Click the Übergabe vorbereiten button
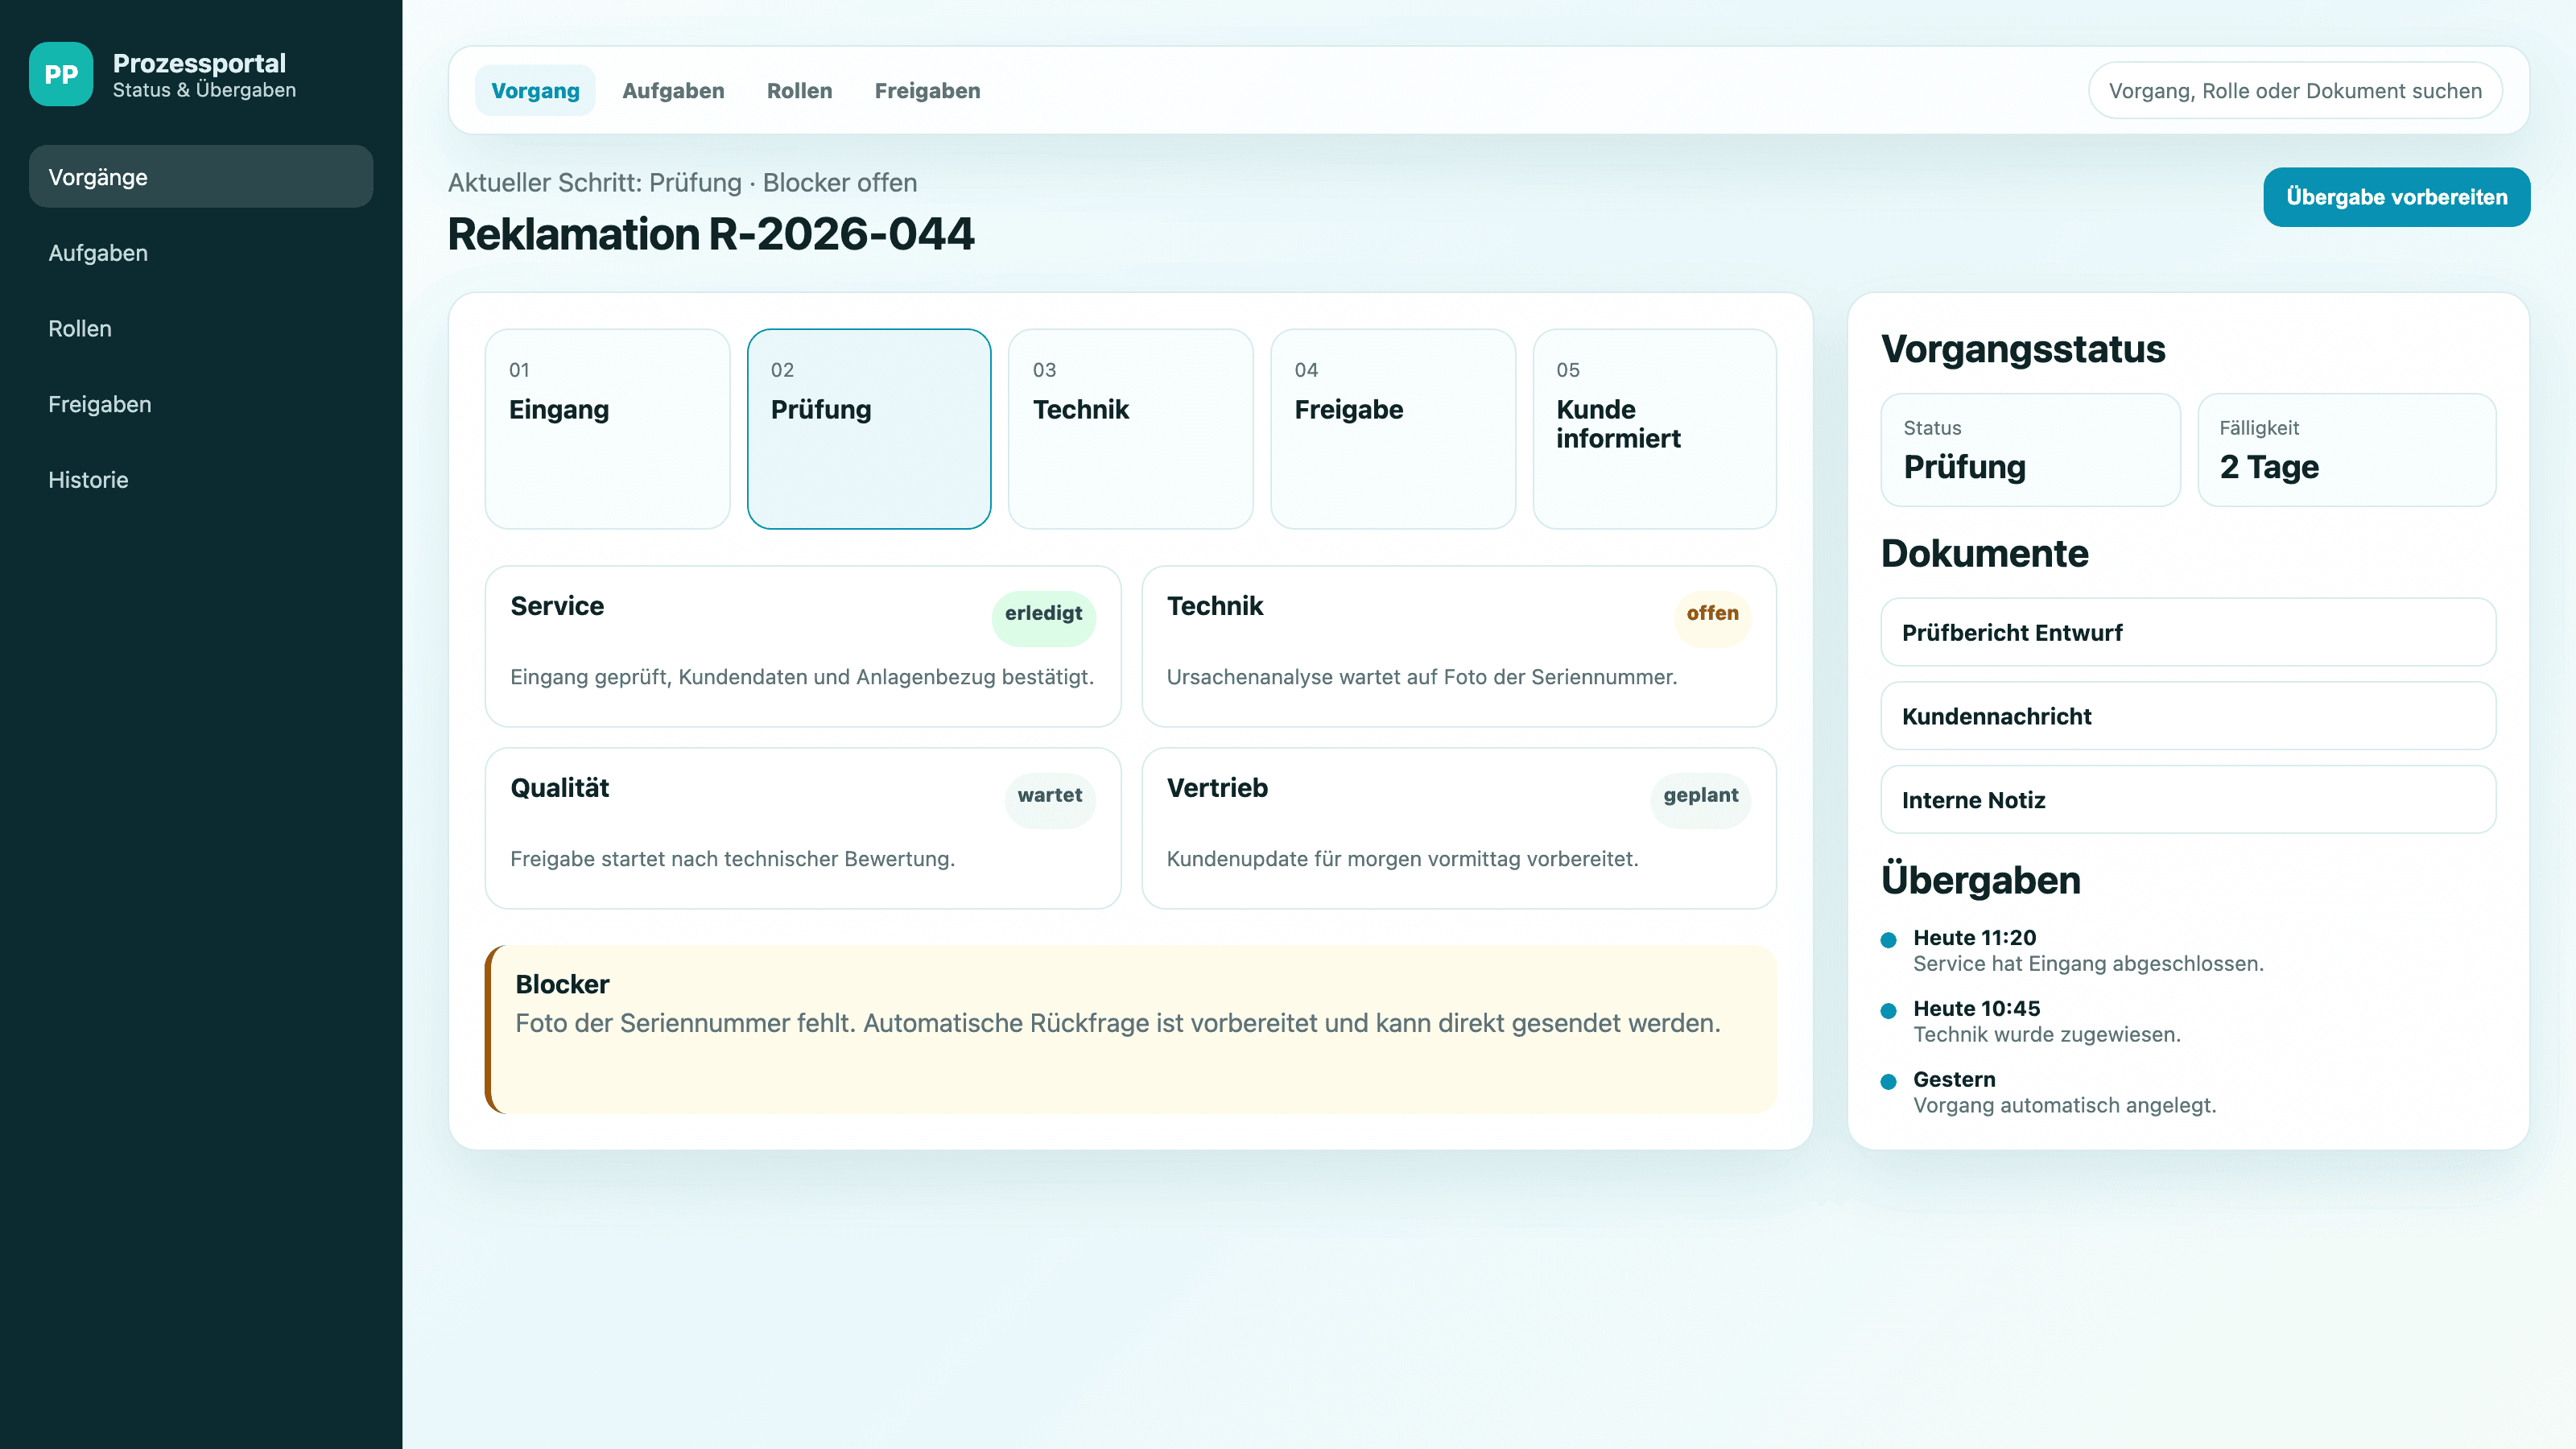Viewport: 2576px width, 1449px height. point(2396,197)
